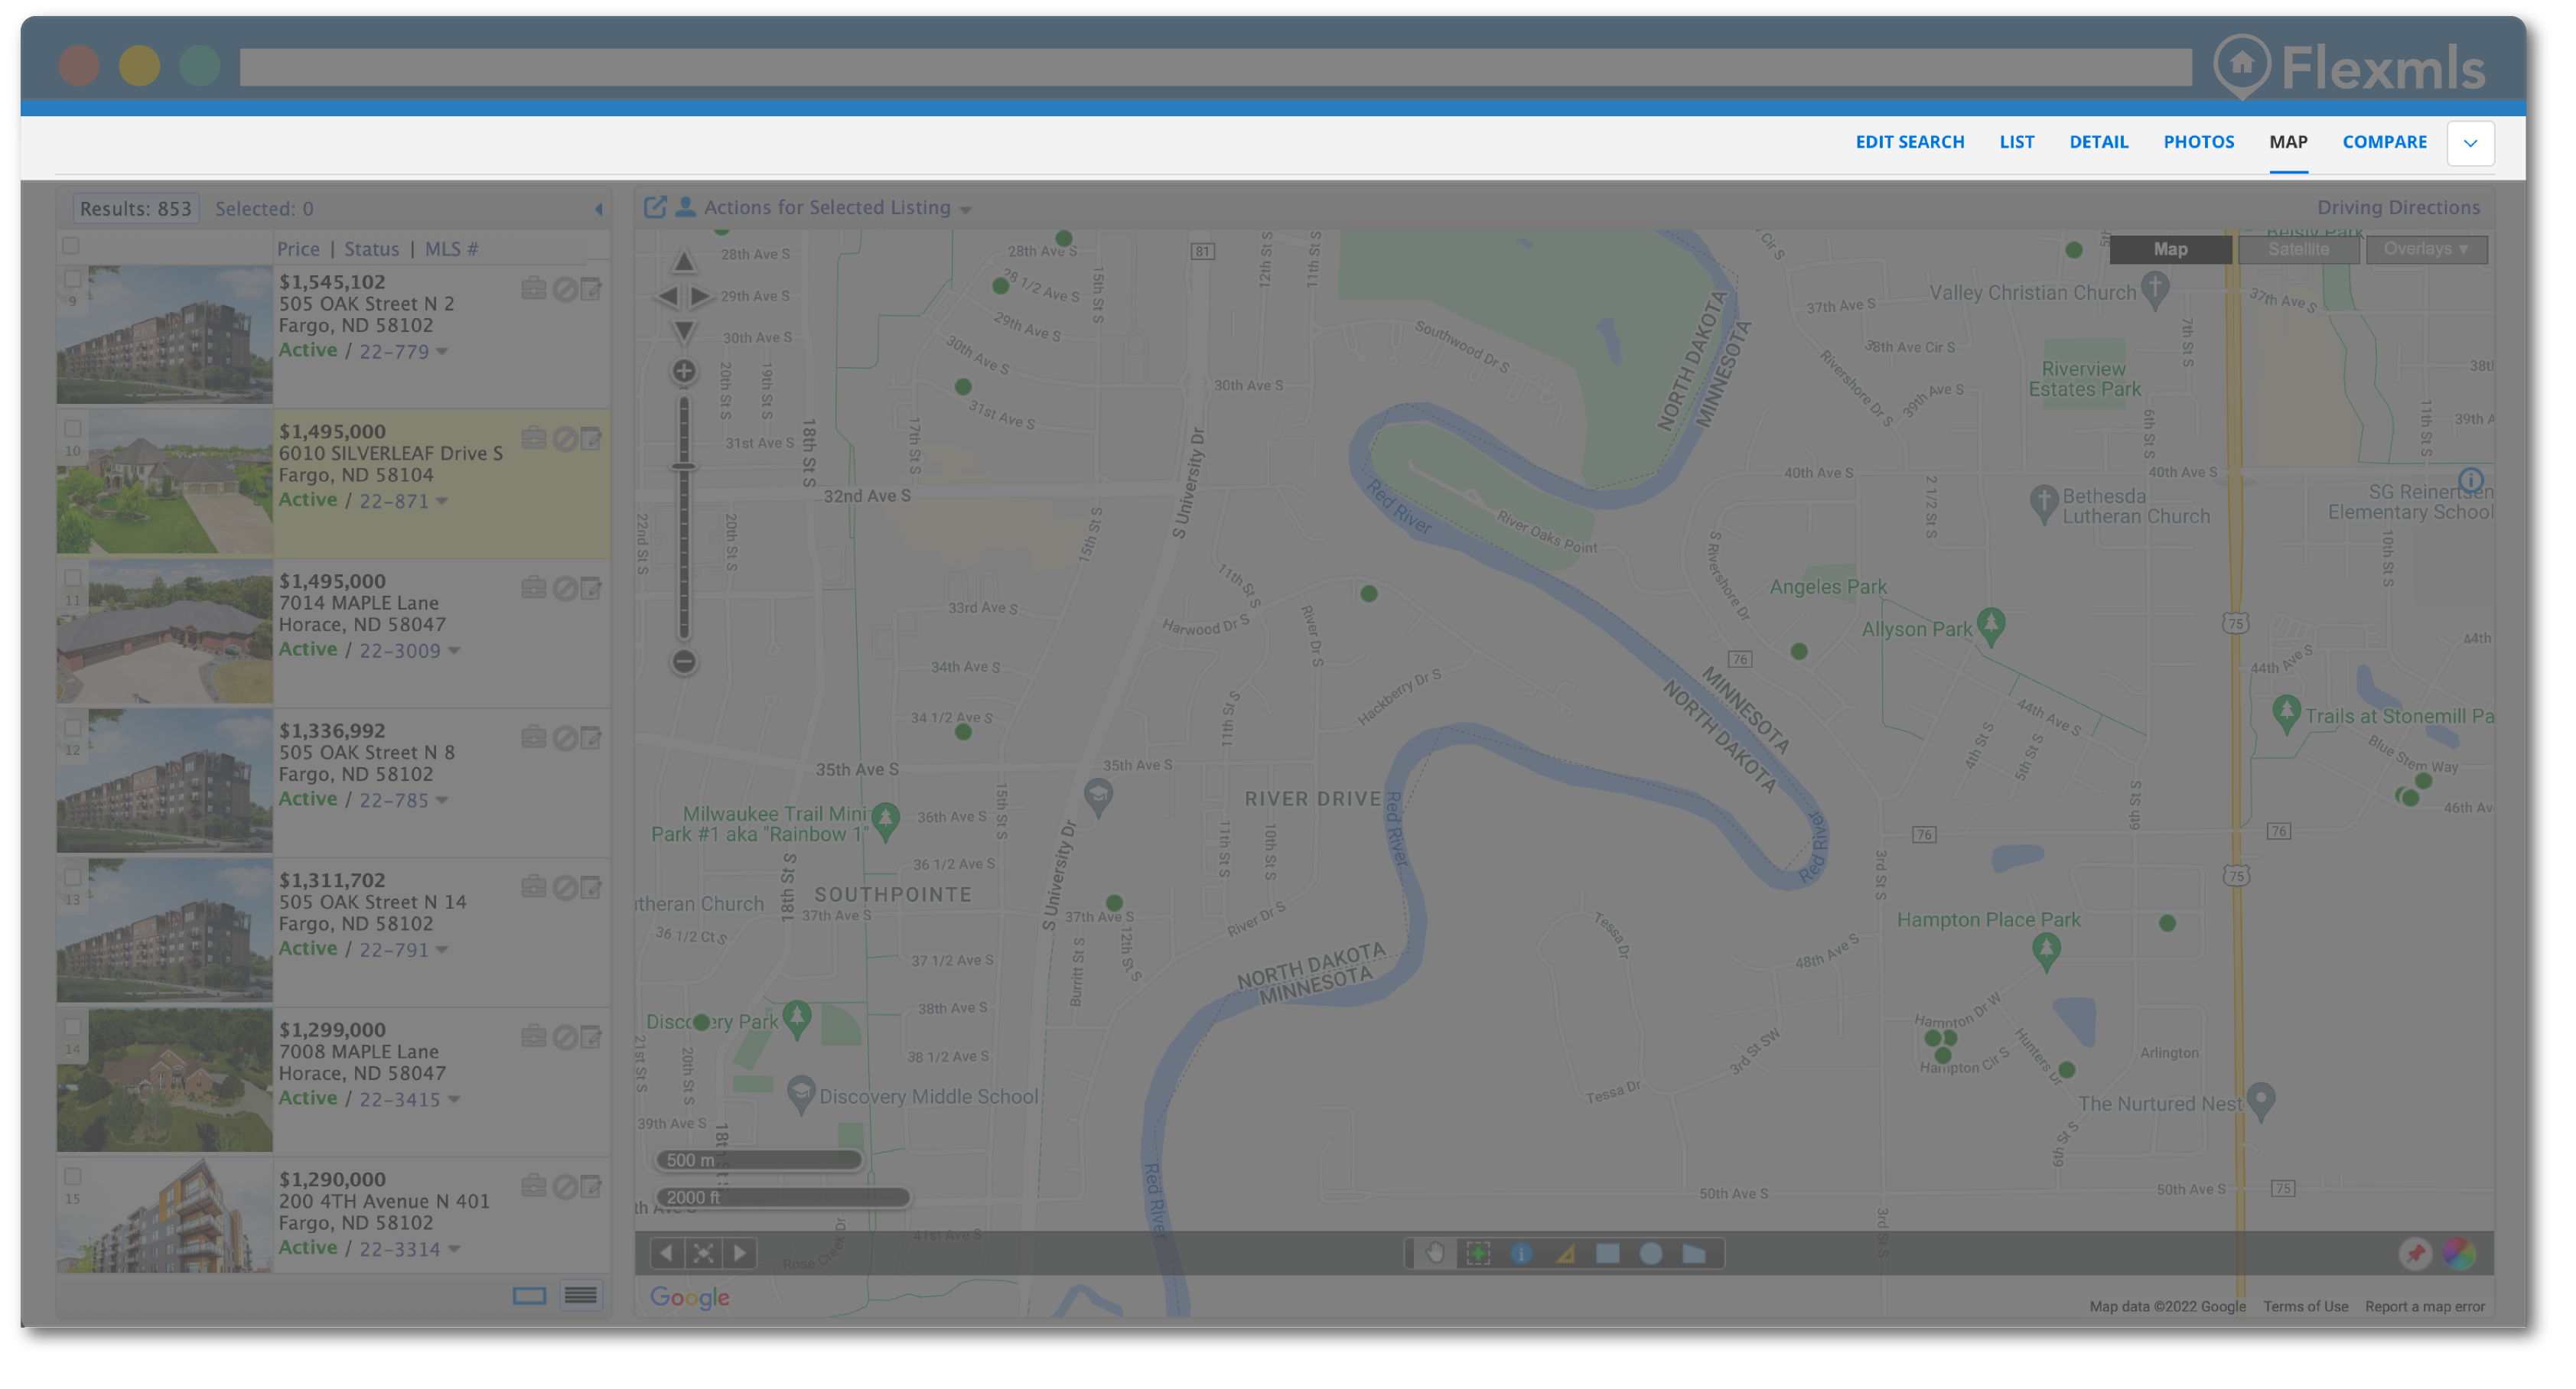
Task: Switch map to Satellite view
Action: tap(2298, 249)
